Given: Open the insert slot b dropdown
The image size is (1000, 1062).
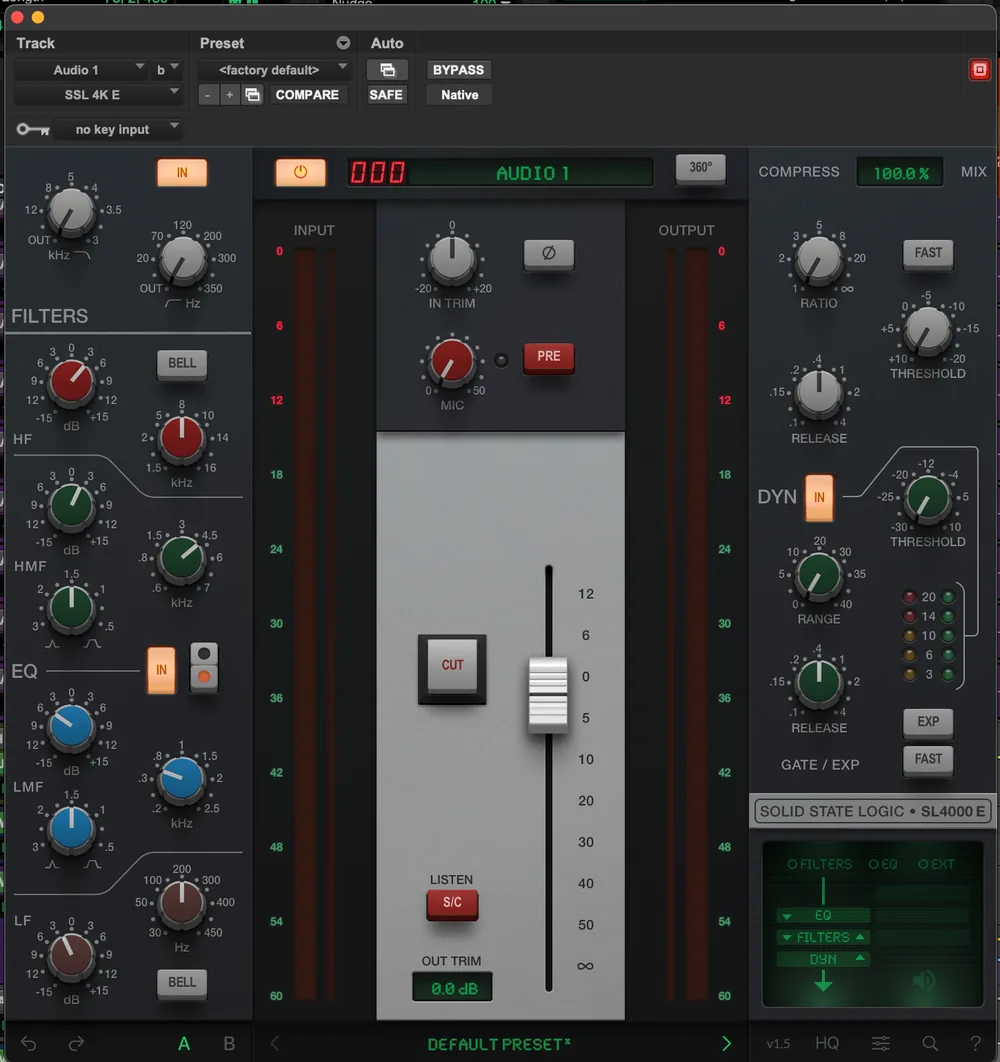Looking at the screenshot, I should pyautogui.click(x=167, y=70).
